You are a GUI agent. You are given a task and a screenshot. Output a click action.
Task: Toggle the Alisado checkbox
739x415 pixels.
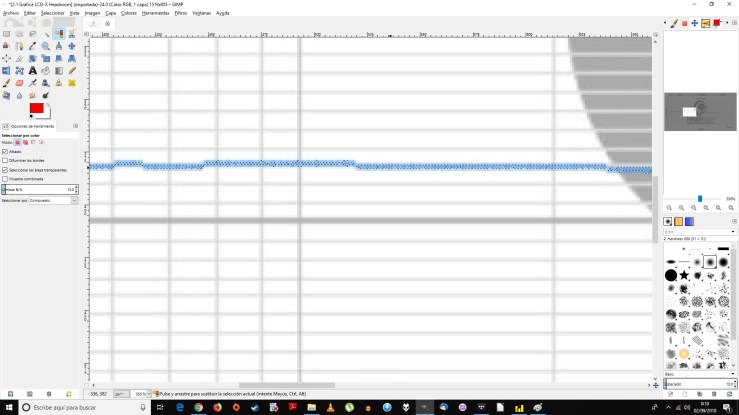5,151
